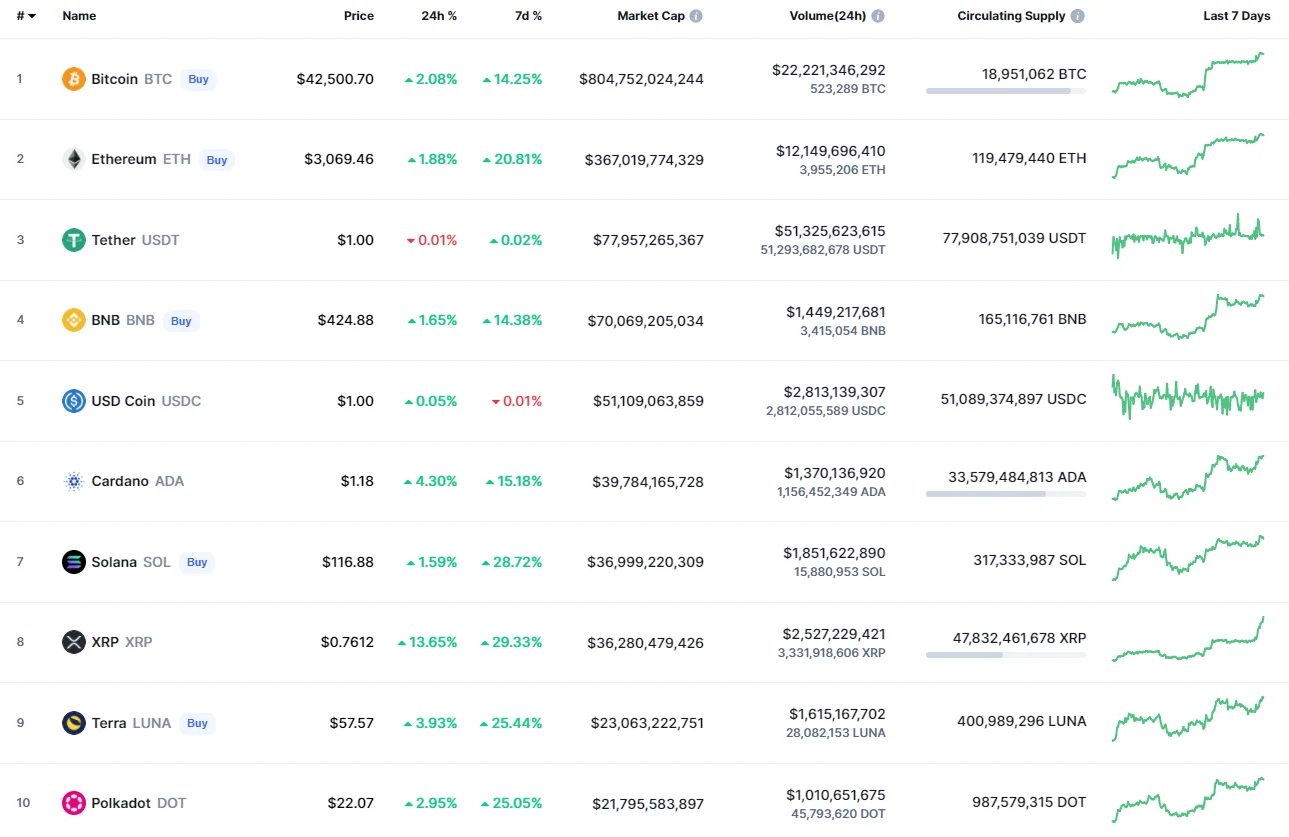The width and height of the screenshot is (1289, 837).
Task: Sort by rank using the # arrow
Action: coord(32,16)
